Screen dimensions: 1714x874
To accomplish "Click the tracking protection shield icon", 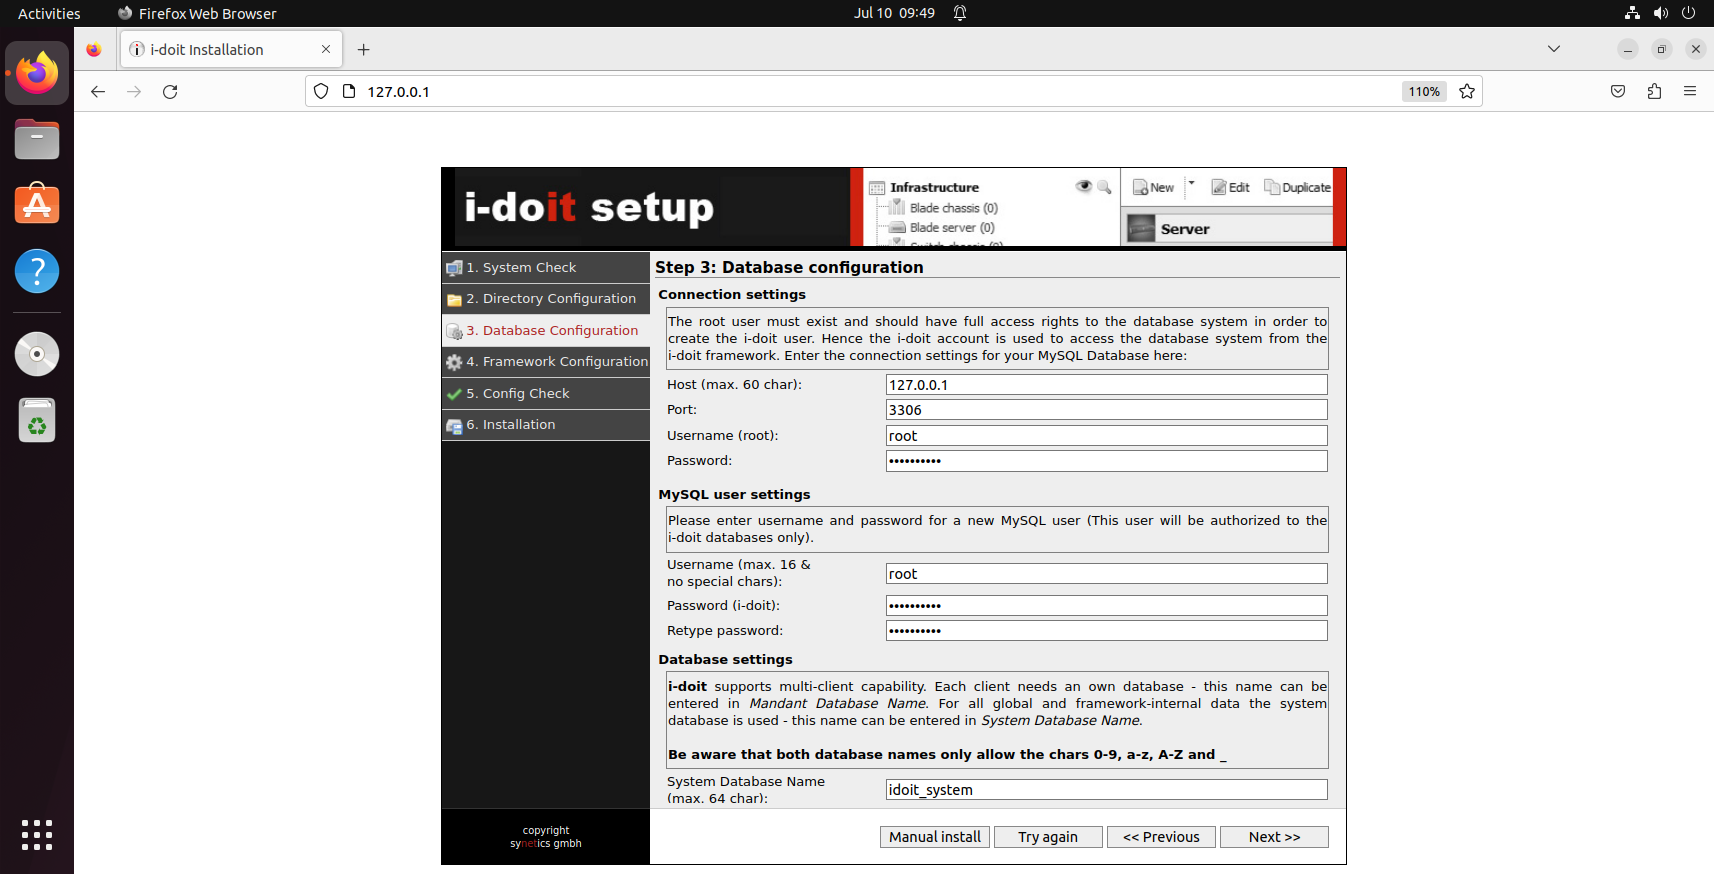I will click(x=321, y=92).
